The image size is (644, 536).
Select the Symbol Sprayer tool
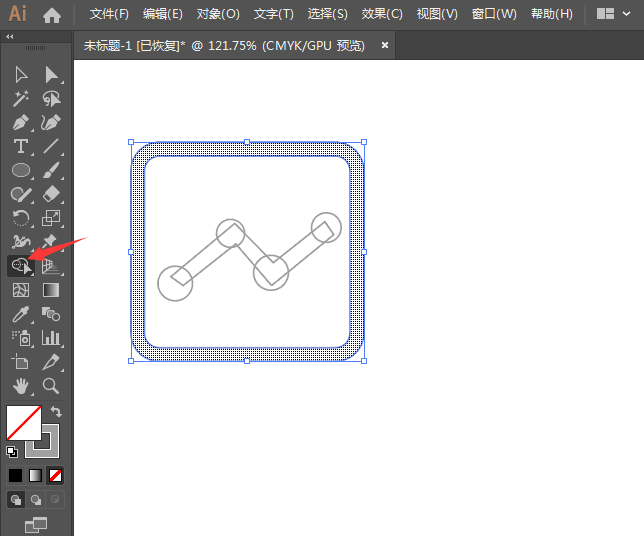[x=21, y=338]
